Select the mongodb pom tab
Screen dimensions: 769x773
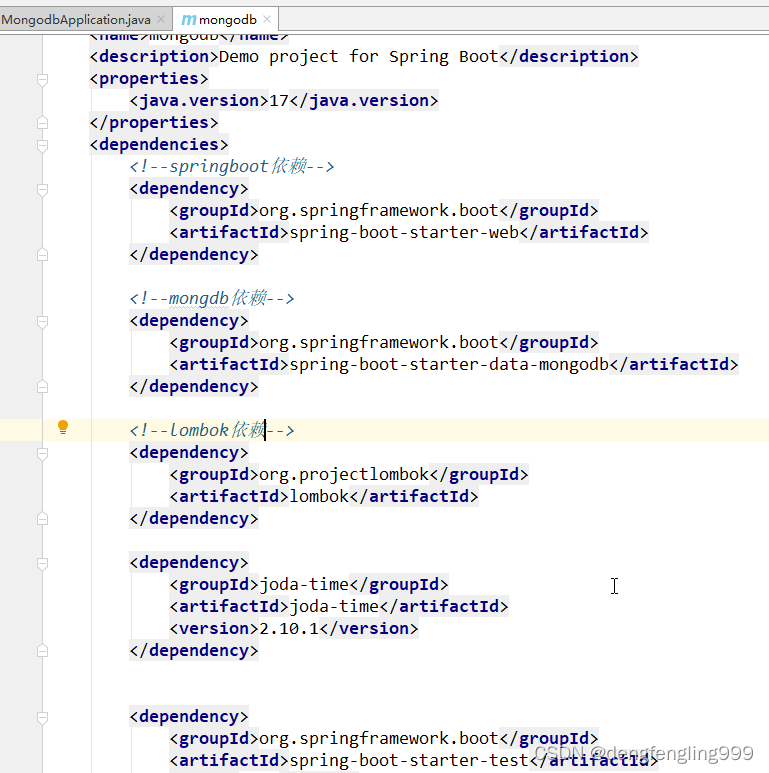(x=227, y=20)
